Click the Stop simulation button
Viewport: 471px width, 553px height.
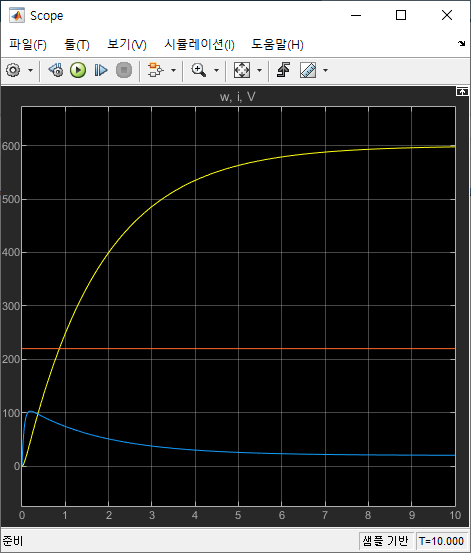click(124, 70)
